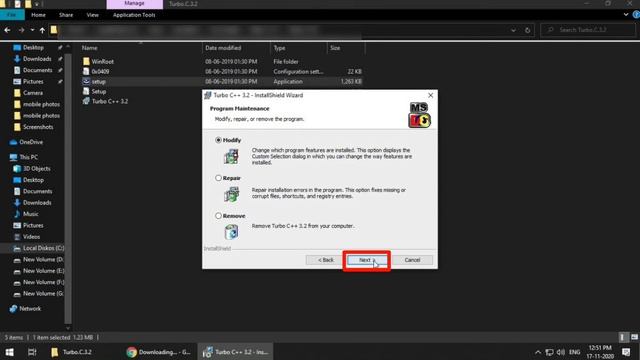This screenshot has width=640, height=360.
Task: Click the Next button in the wizard
Action: pyautogui.click(x=367, y=260)
